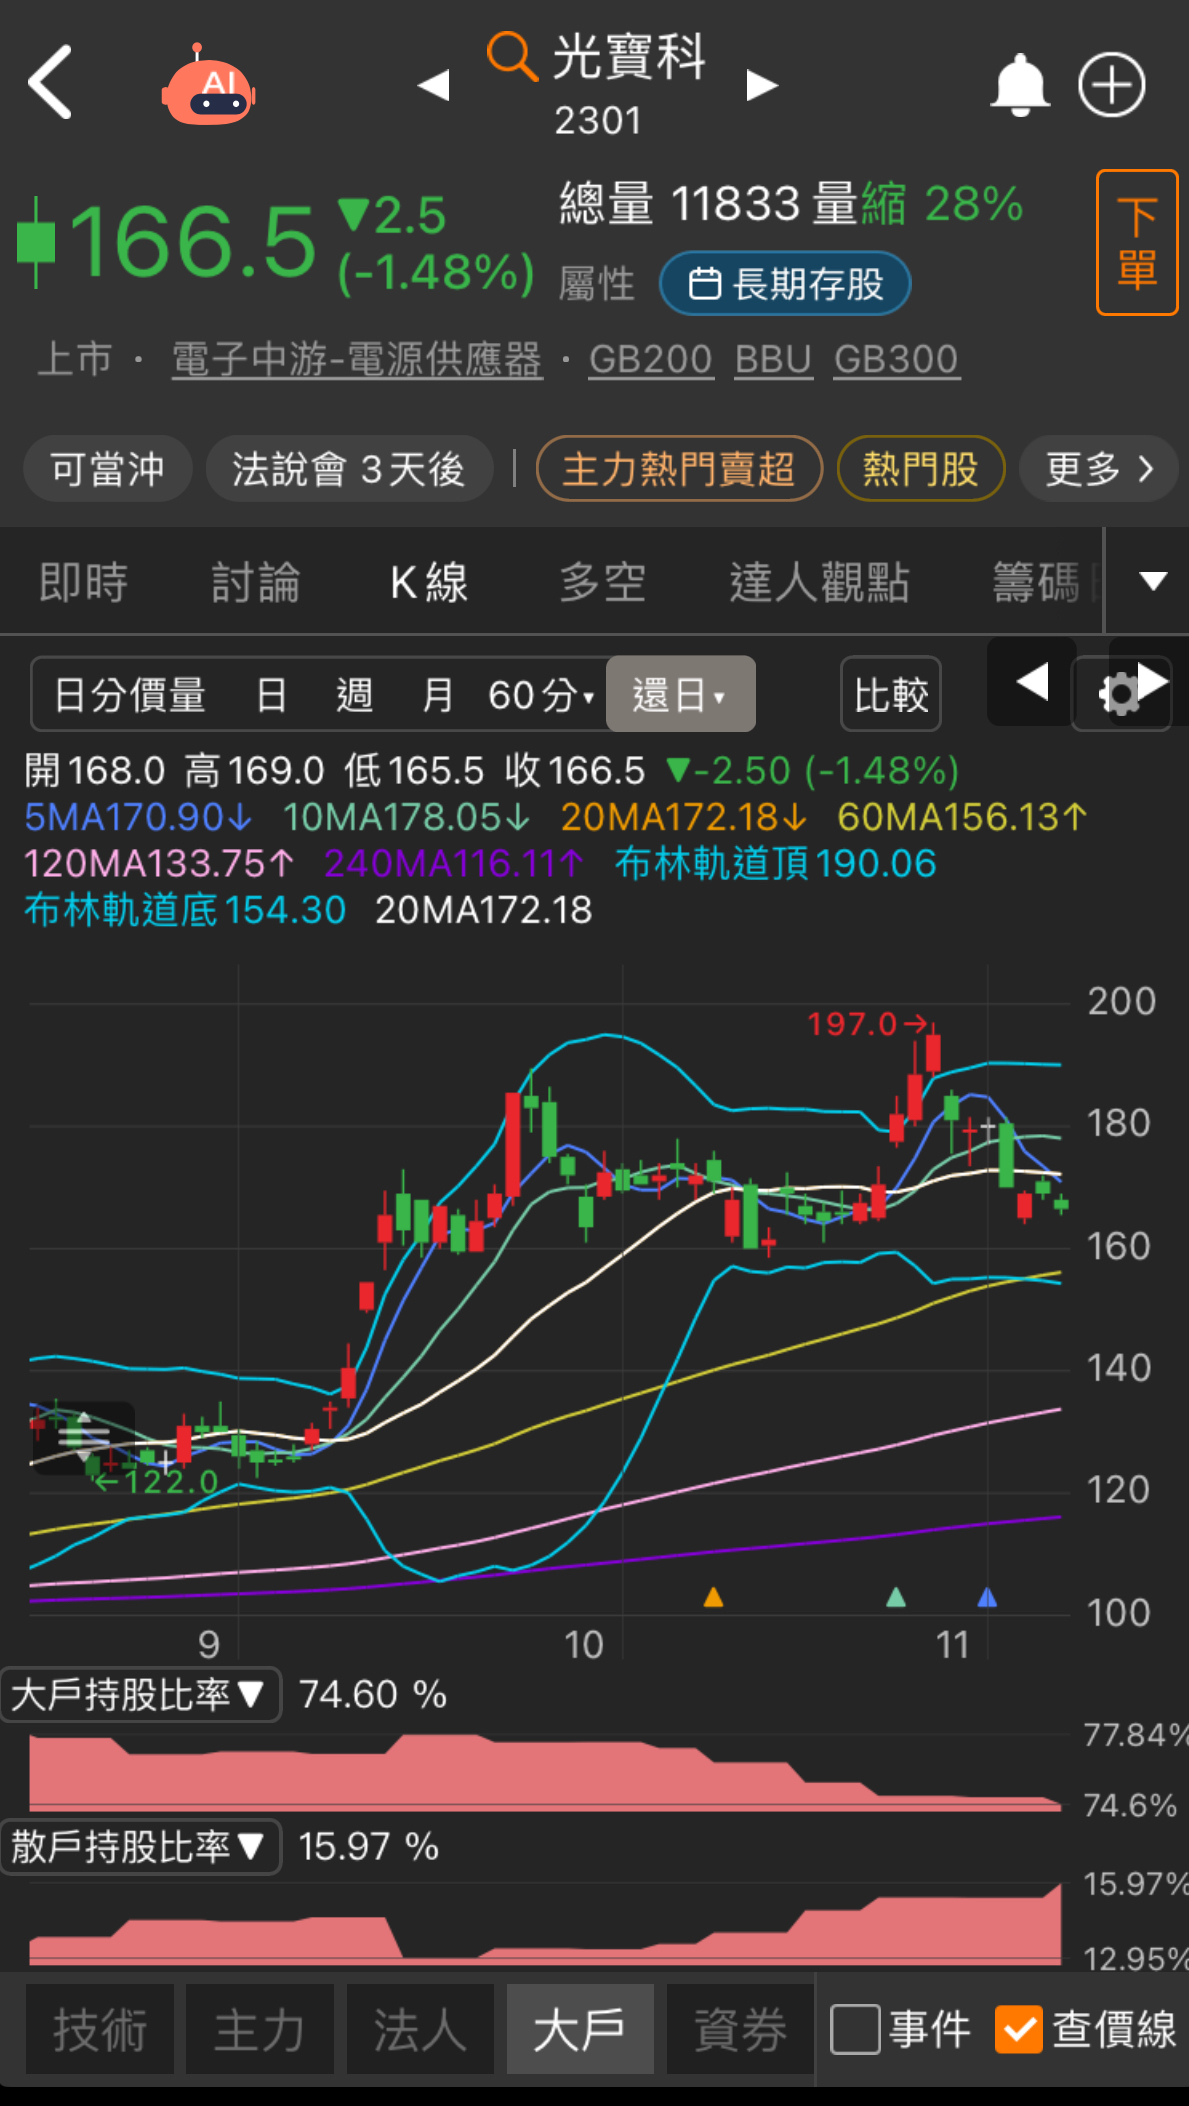The width and height of the screenshot is (1189, 2106).
Task: Open 大戶持股比率 indicator dropdown
Action: tap(140, 1694)
